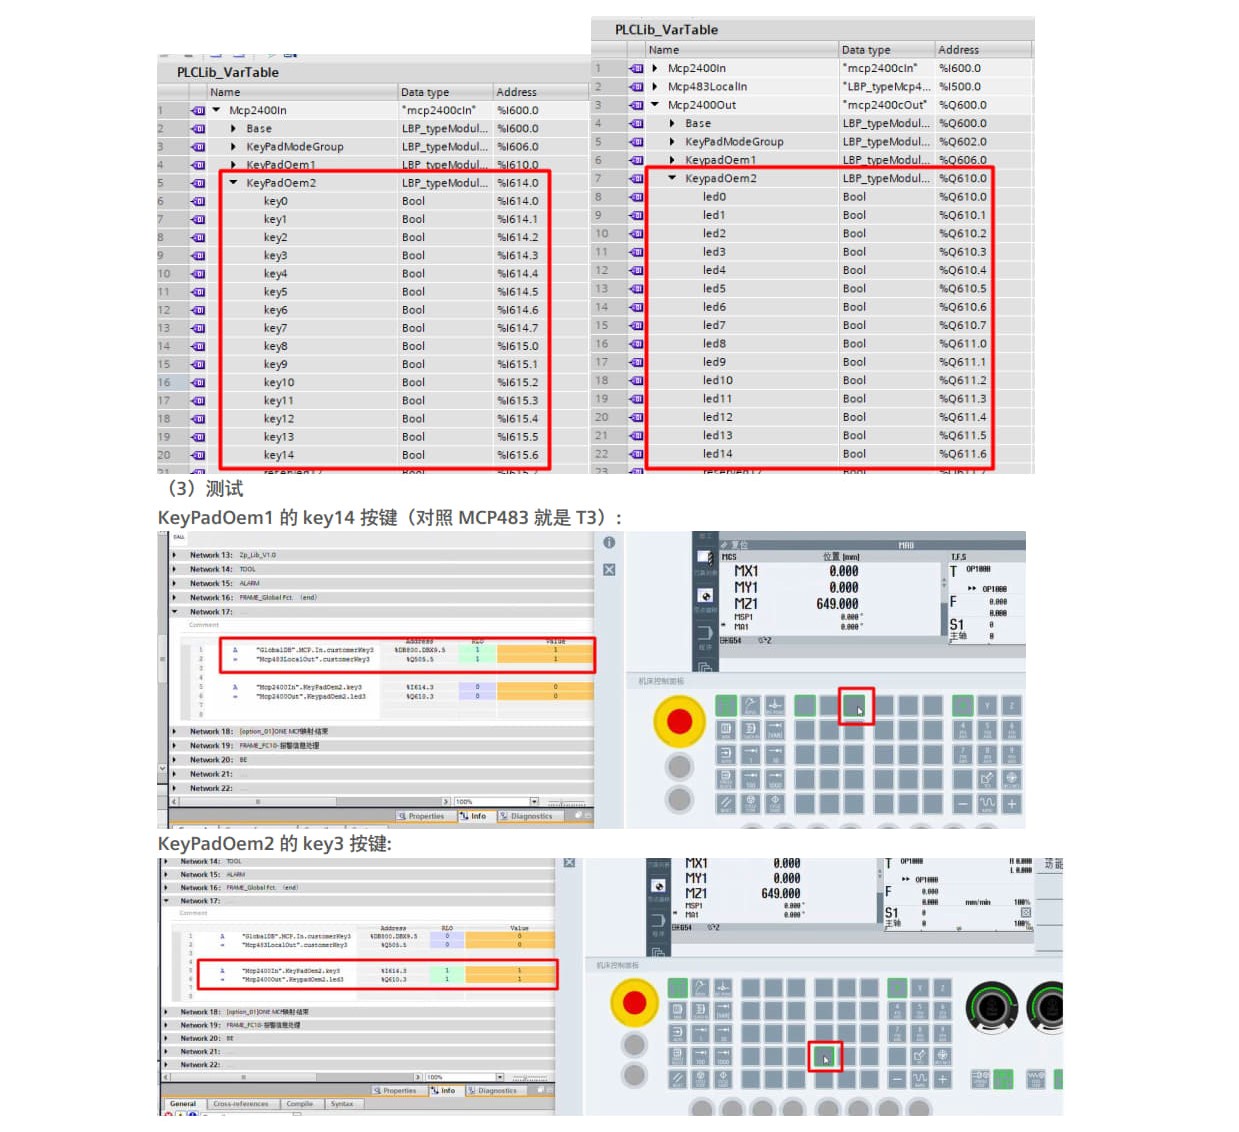Expand Network 15 ALARM in KeyPadOem1 test screenshot
This screenshot has height=1132, width=1239.
click(174, 583)
